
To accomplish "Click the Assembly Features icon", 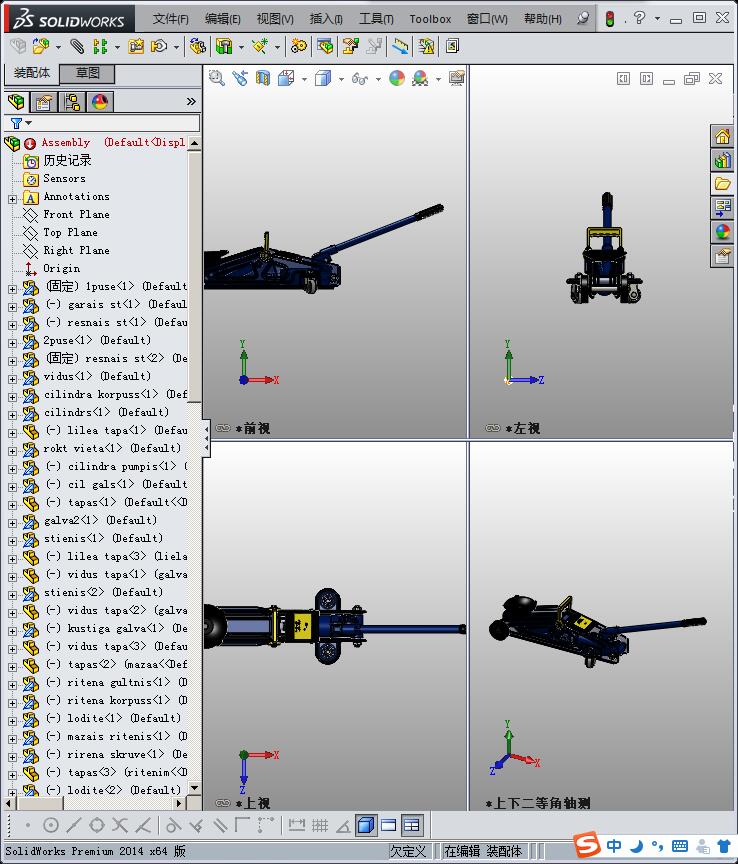I will pyautogui.click(x=224, y=46).
